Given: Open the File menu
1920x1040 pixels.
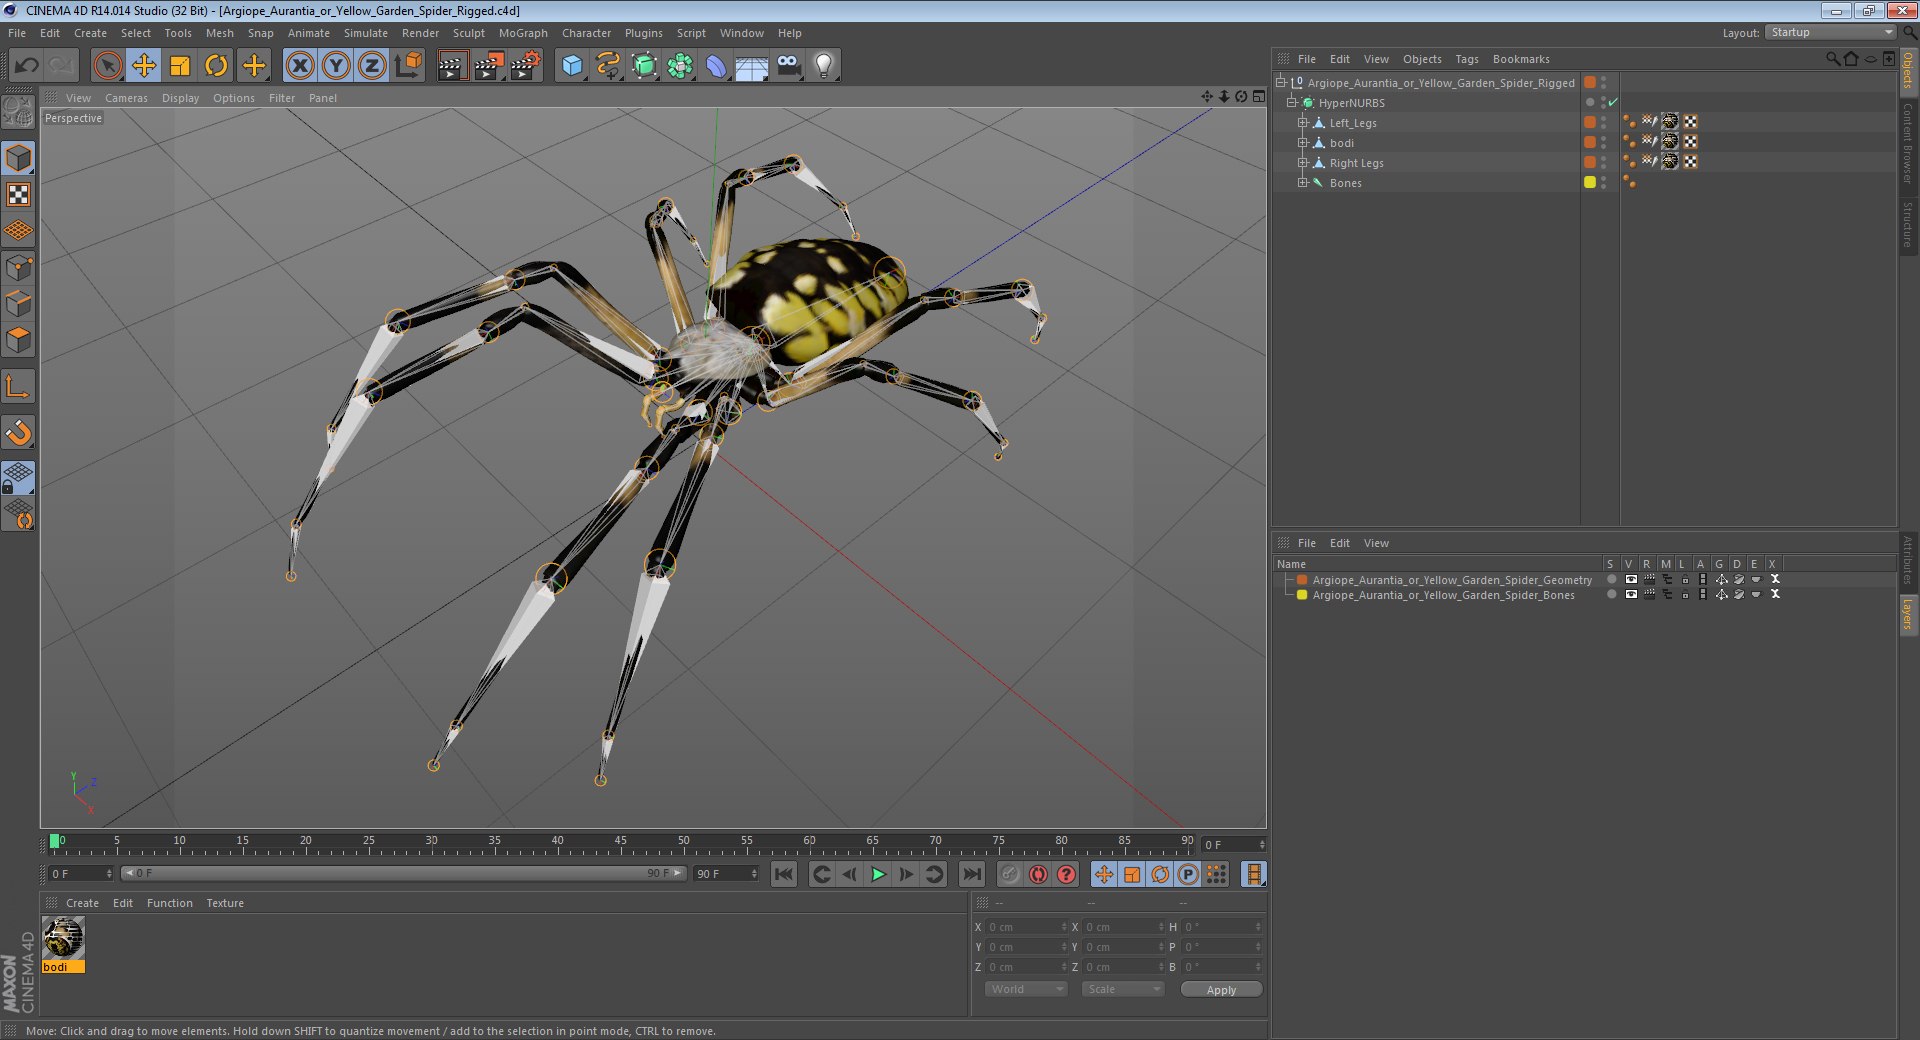Looking at the screenshot, I should (17, 33).
